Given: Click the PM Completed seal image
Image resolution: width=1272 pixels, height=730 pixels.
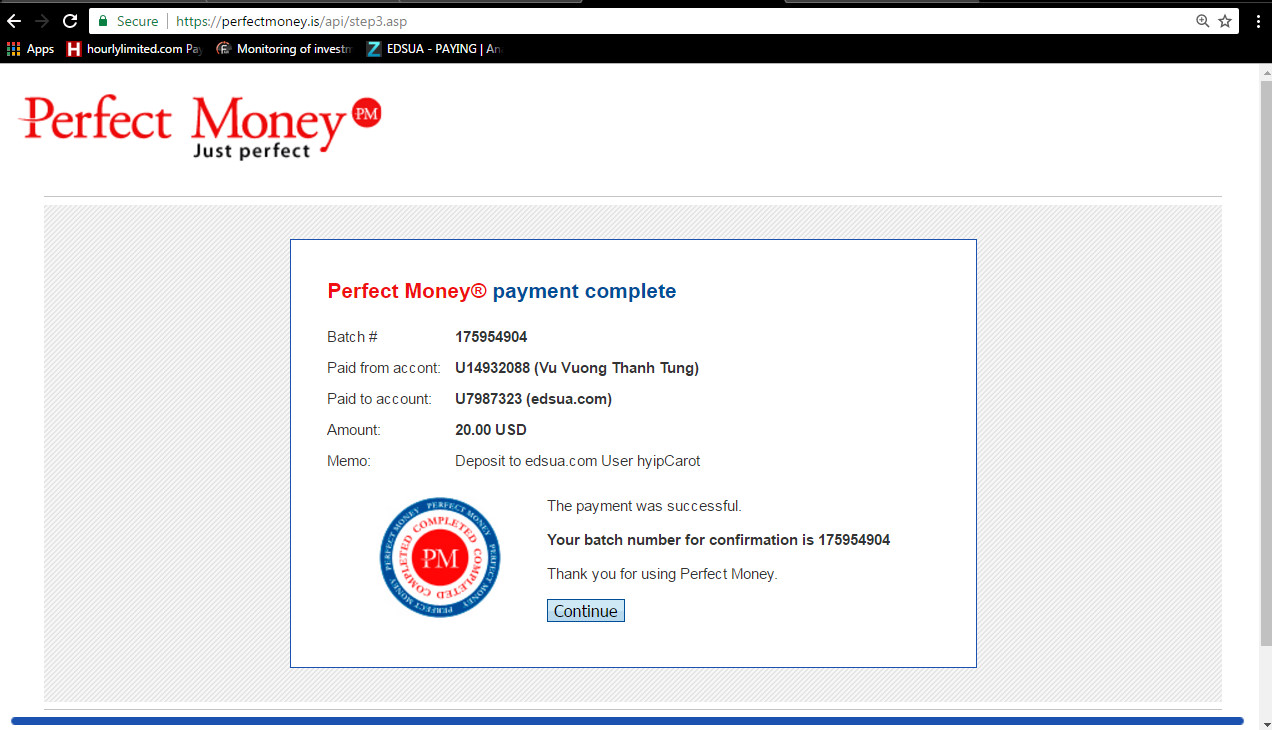Looking at the screenshot, I should [440, 557].
